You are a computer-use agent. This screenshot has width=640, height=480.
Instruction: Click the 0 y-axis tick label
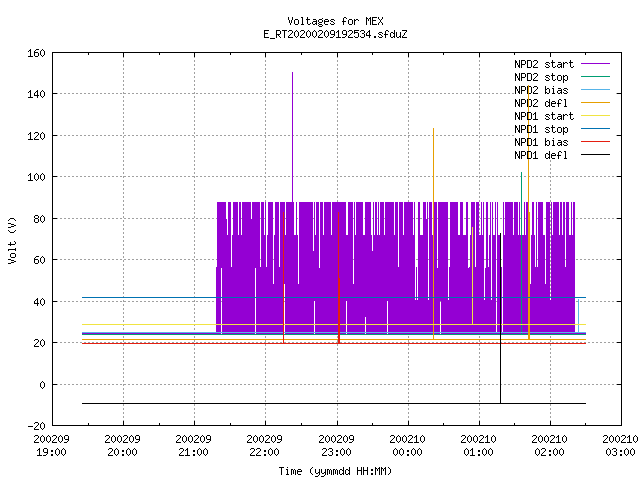coord(42,385)
